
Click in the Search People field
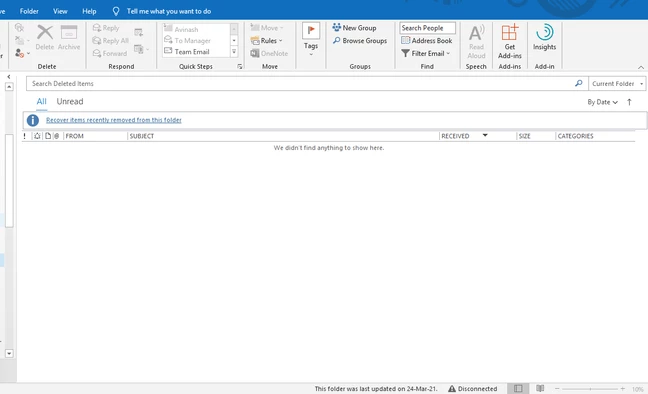pyautogui.click(x=427, y=28)
